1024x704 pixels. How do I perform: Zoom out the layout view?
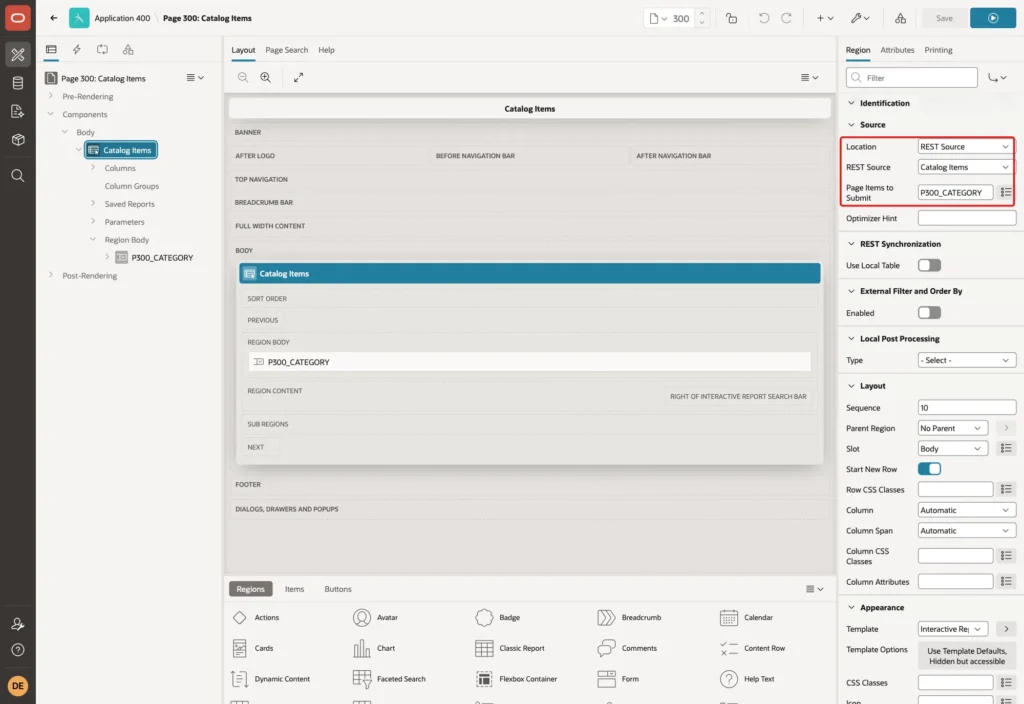[x=243, y=77]
